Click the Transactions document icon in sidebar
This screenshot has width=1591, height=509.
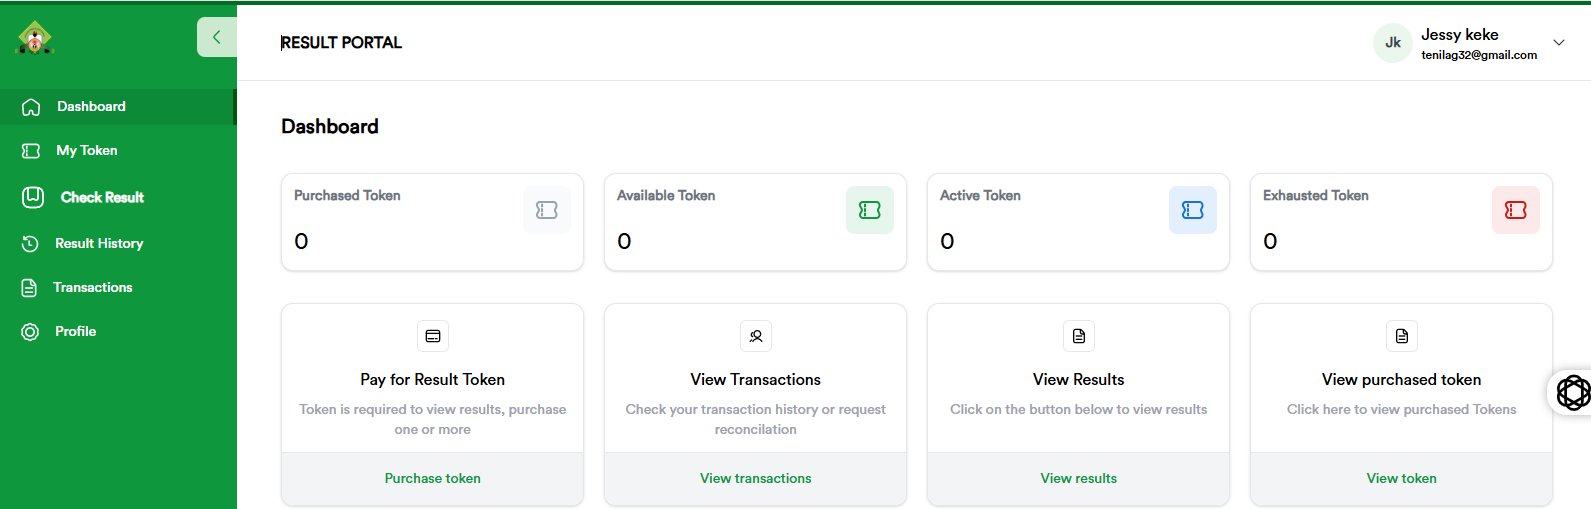30,288
